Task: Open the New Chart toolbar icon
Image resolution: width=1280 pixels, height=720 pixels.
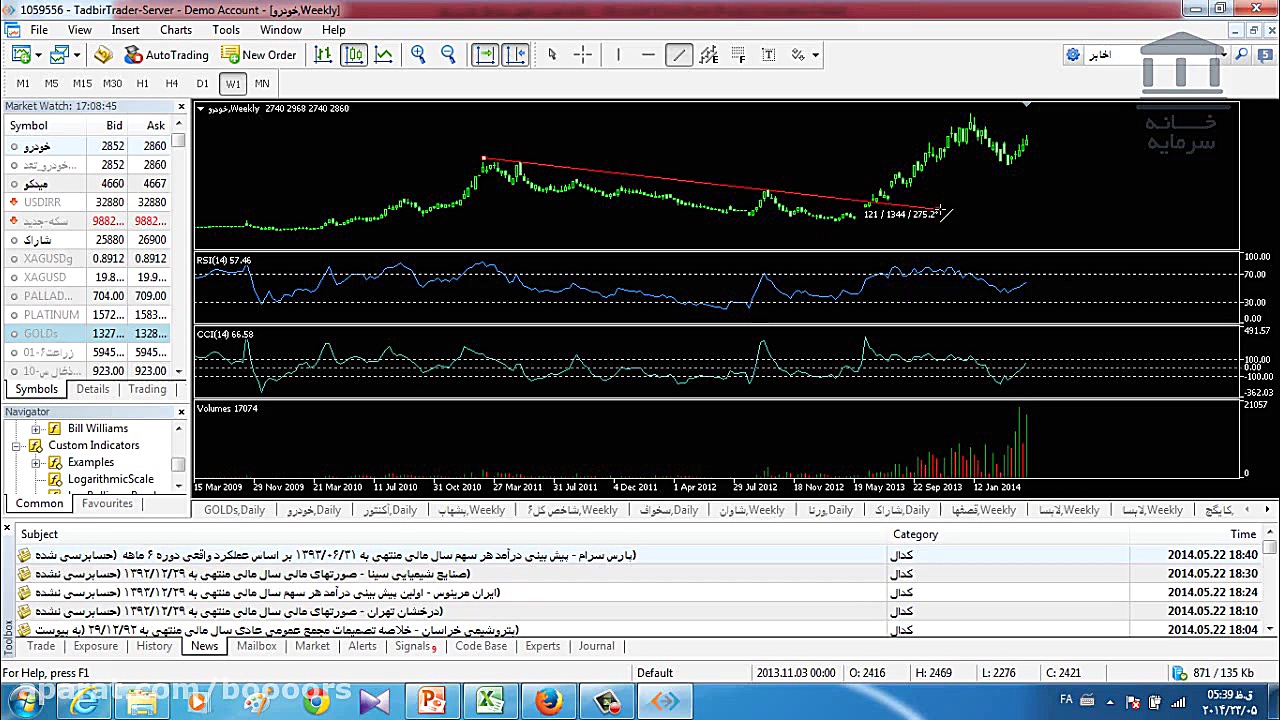Action: pos(20,55)
